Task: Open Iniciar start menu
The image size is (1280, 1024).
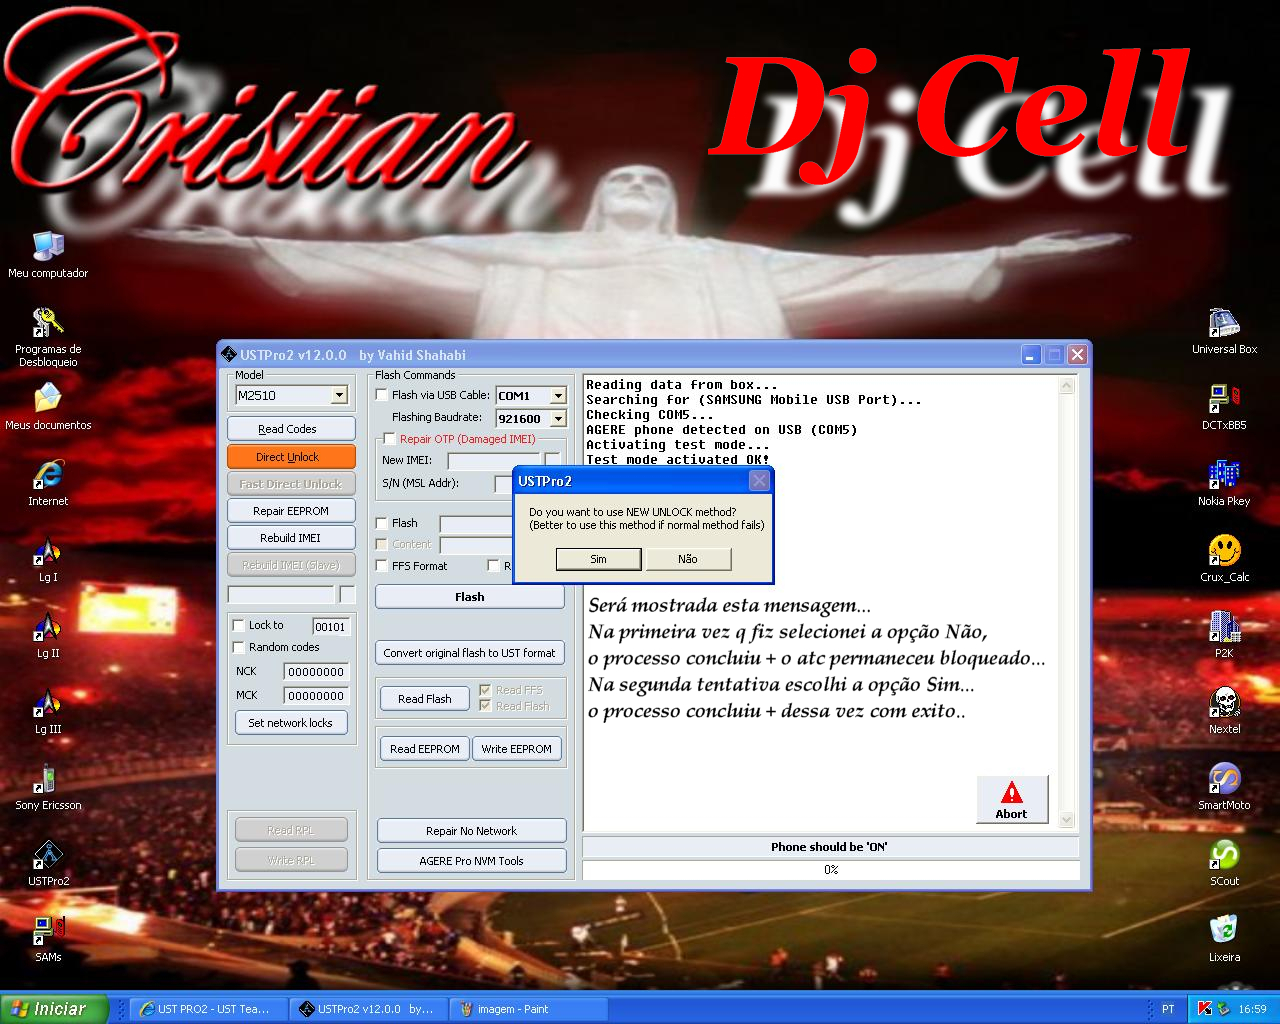Action: 54,1009
